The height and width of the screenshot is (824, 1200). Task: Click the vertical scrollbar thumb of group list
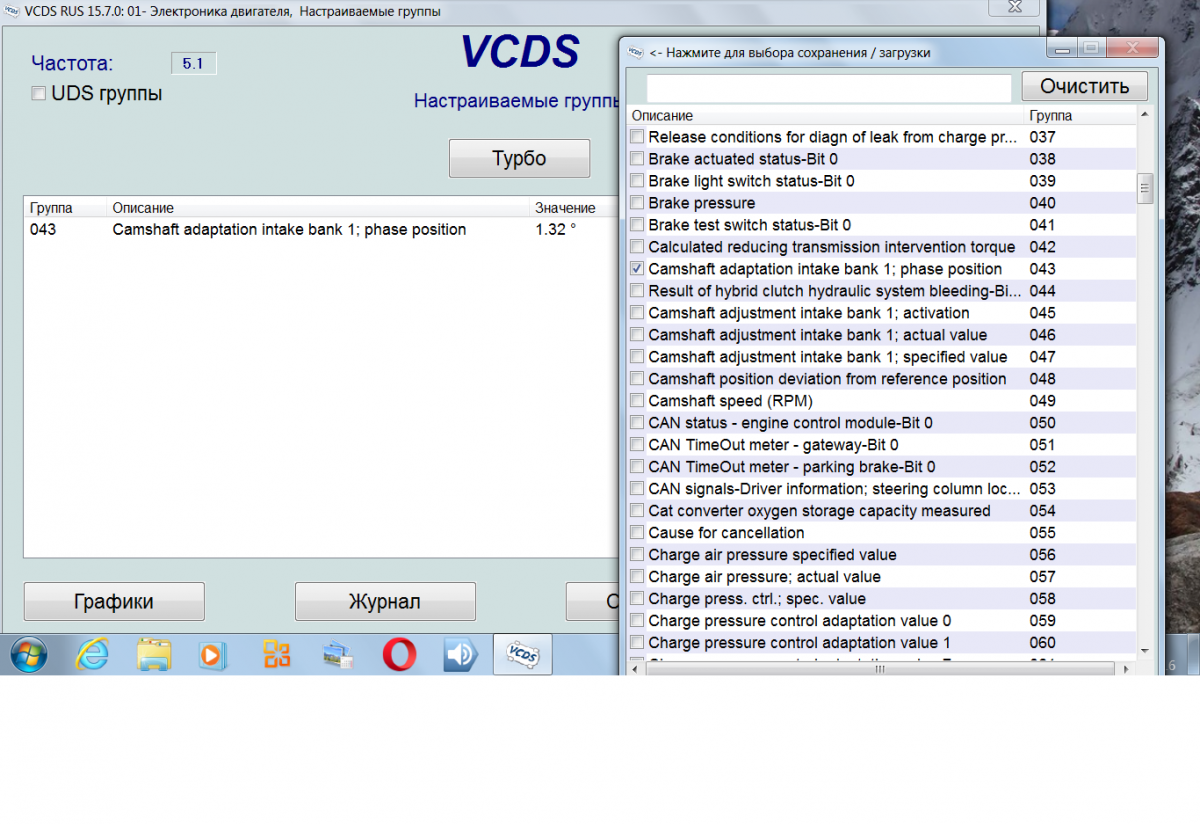1146,188
